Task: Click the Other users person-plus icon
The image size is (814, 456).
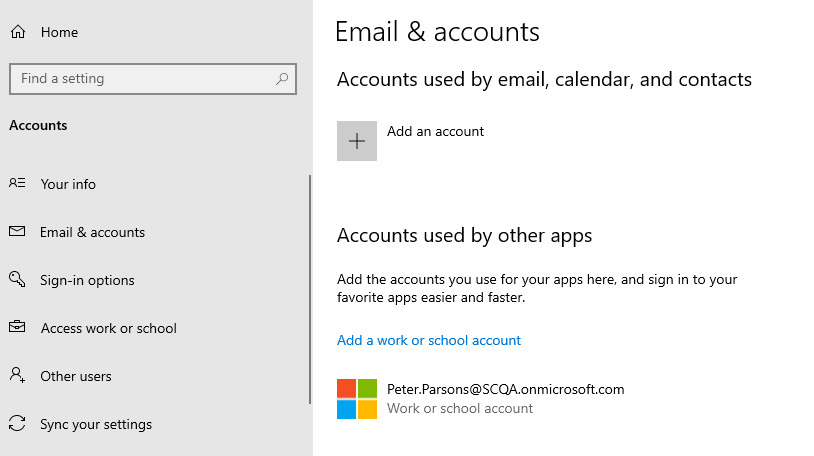Action: click(17, 375)
